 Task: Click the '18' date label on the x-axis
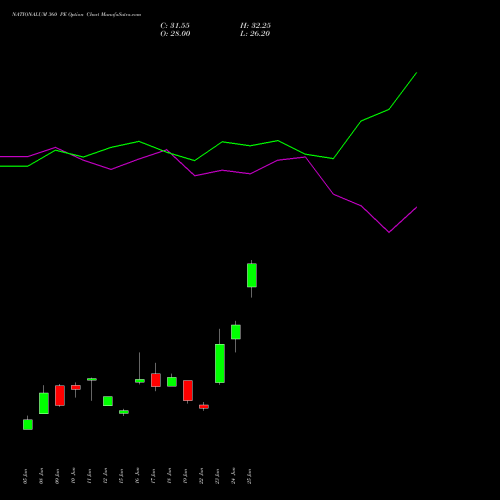coord(169,476)
